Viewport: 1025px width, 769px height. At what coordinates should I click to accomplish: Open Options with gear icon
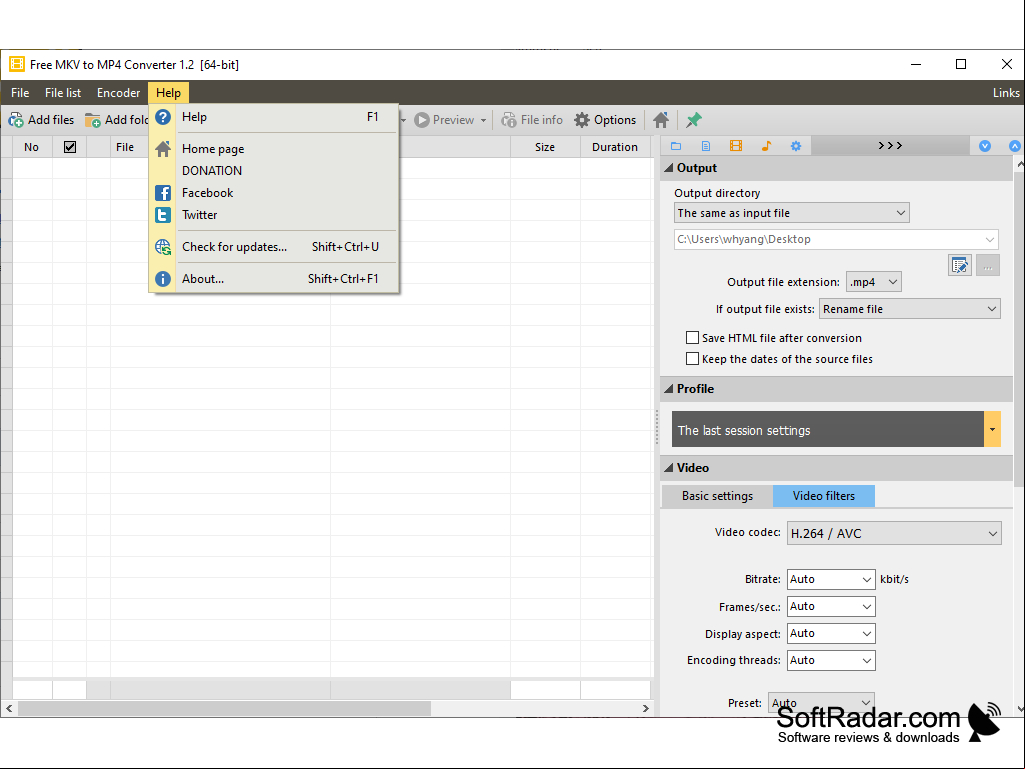[x=605, y=120]
